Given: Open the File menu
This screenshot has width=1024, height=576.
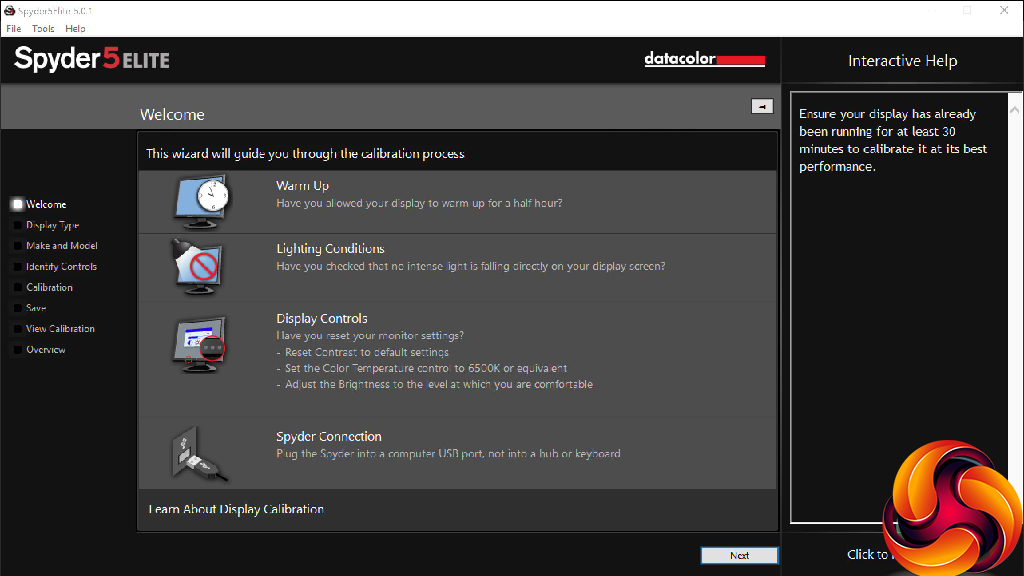Looking at the screenshot, I should (x=14, y=29).
